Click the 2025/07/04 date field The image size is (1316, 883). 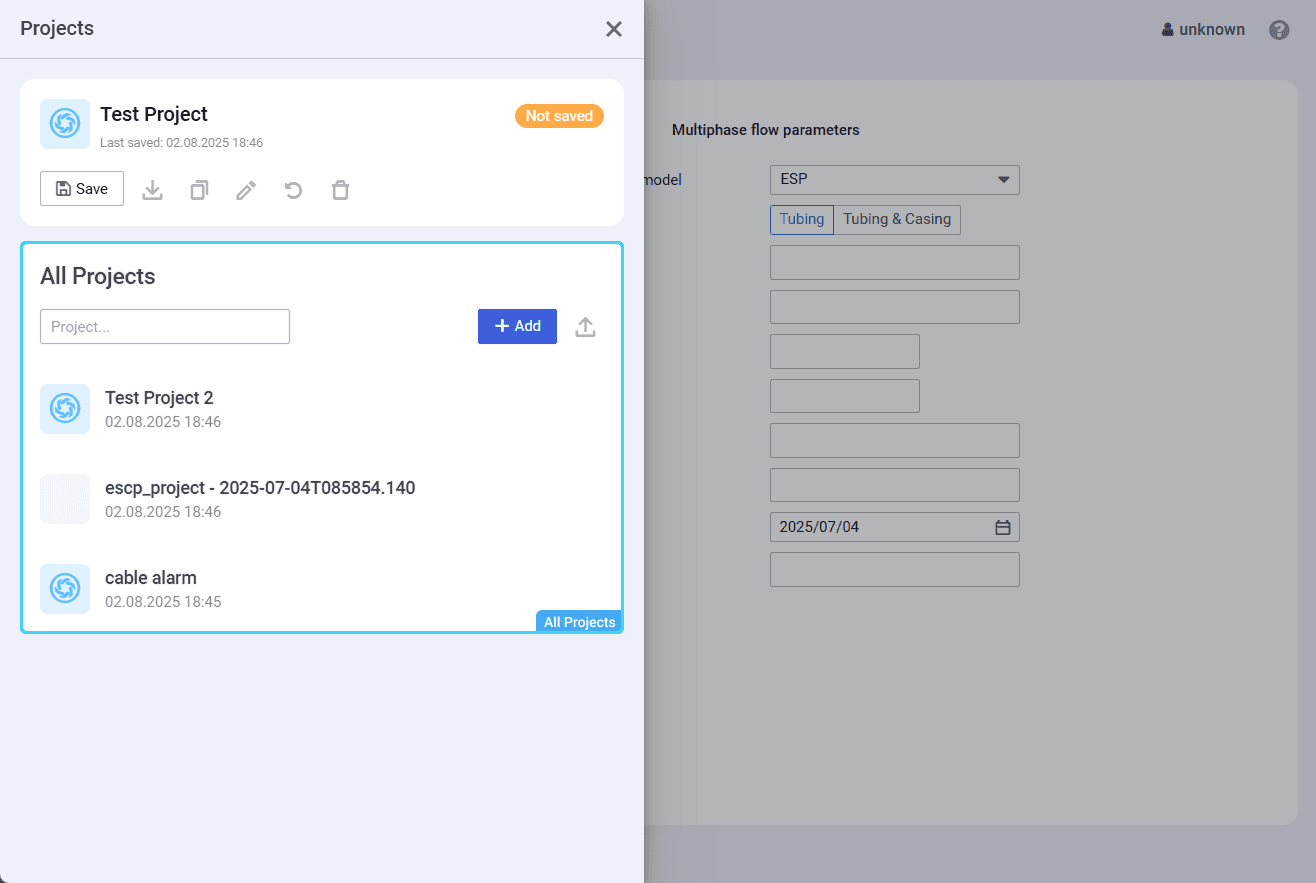tap(880, 528)
